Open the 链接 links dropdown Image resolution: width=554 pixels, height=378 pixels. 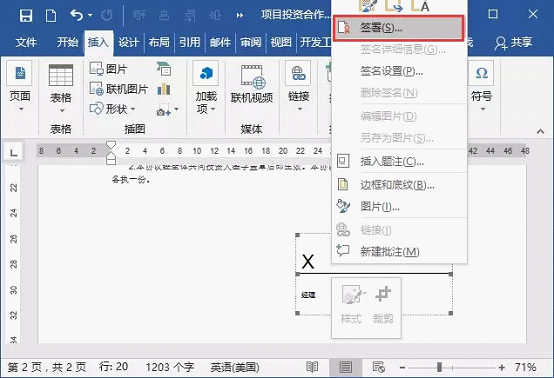point(299,87)
